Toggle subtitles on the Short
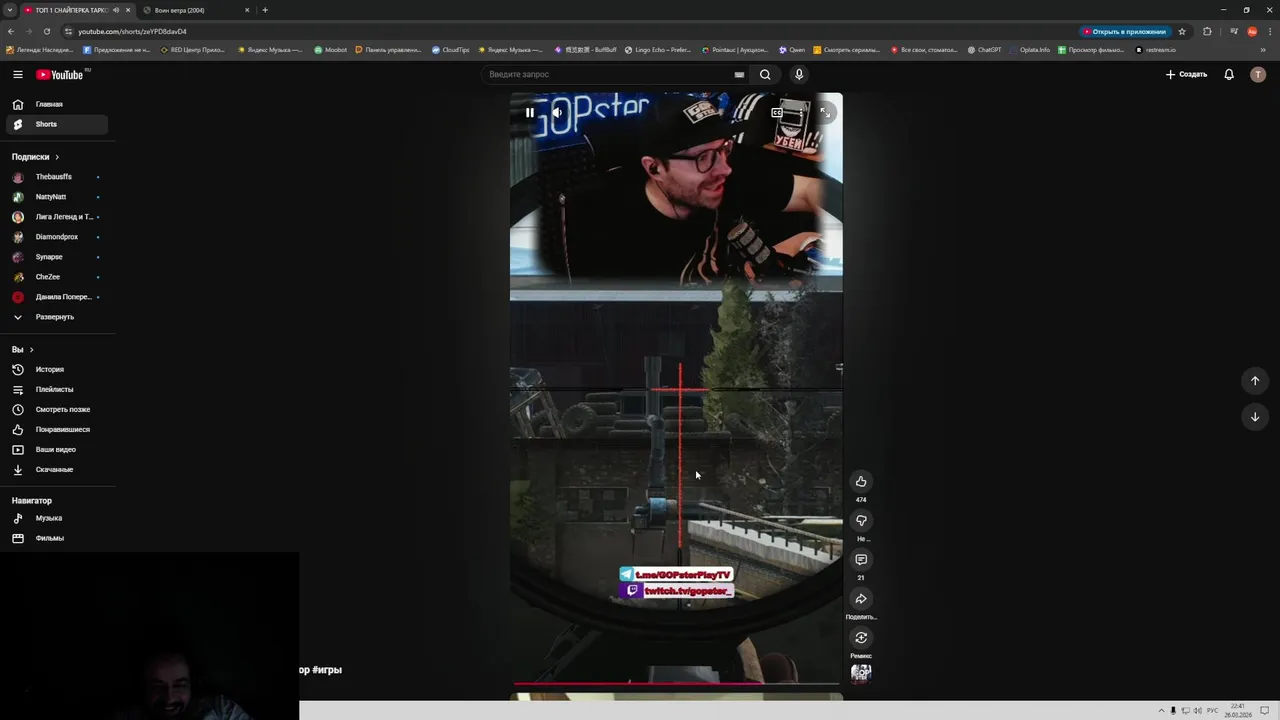1280x720 pixels. tap(777, 112)
